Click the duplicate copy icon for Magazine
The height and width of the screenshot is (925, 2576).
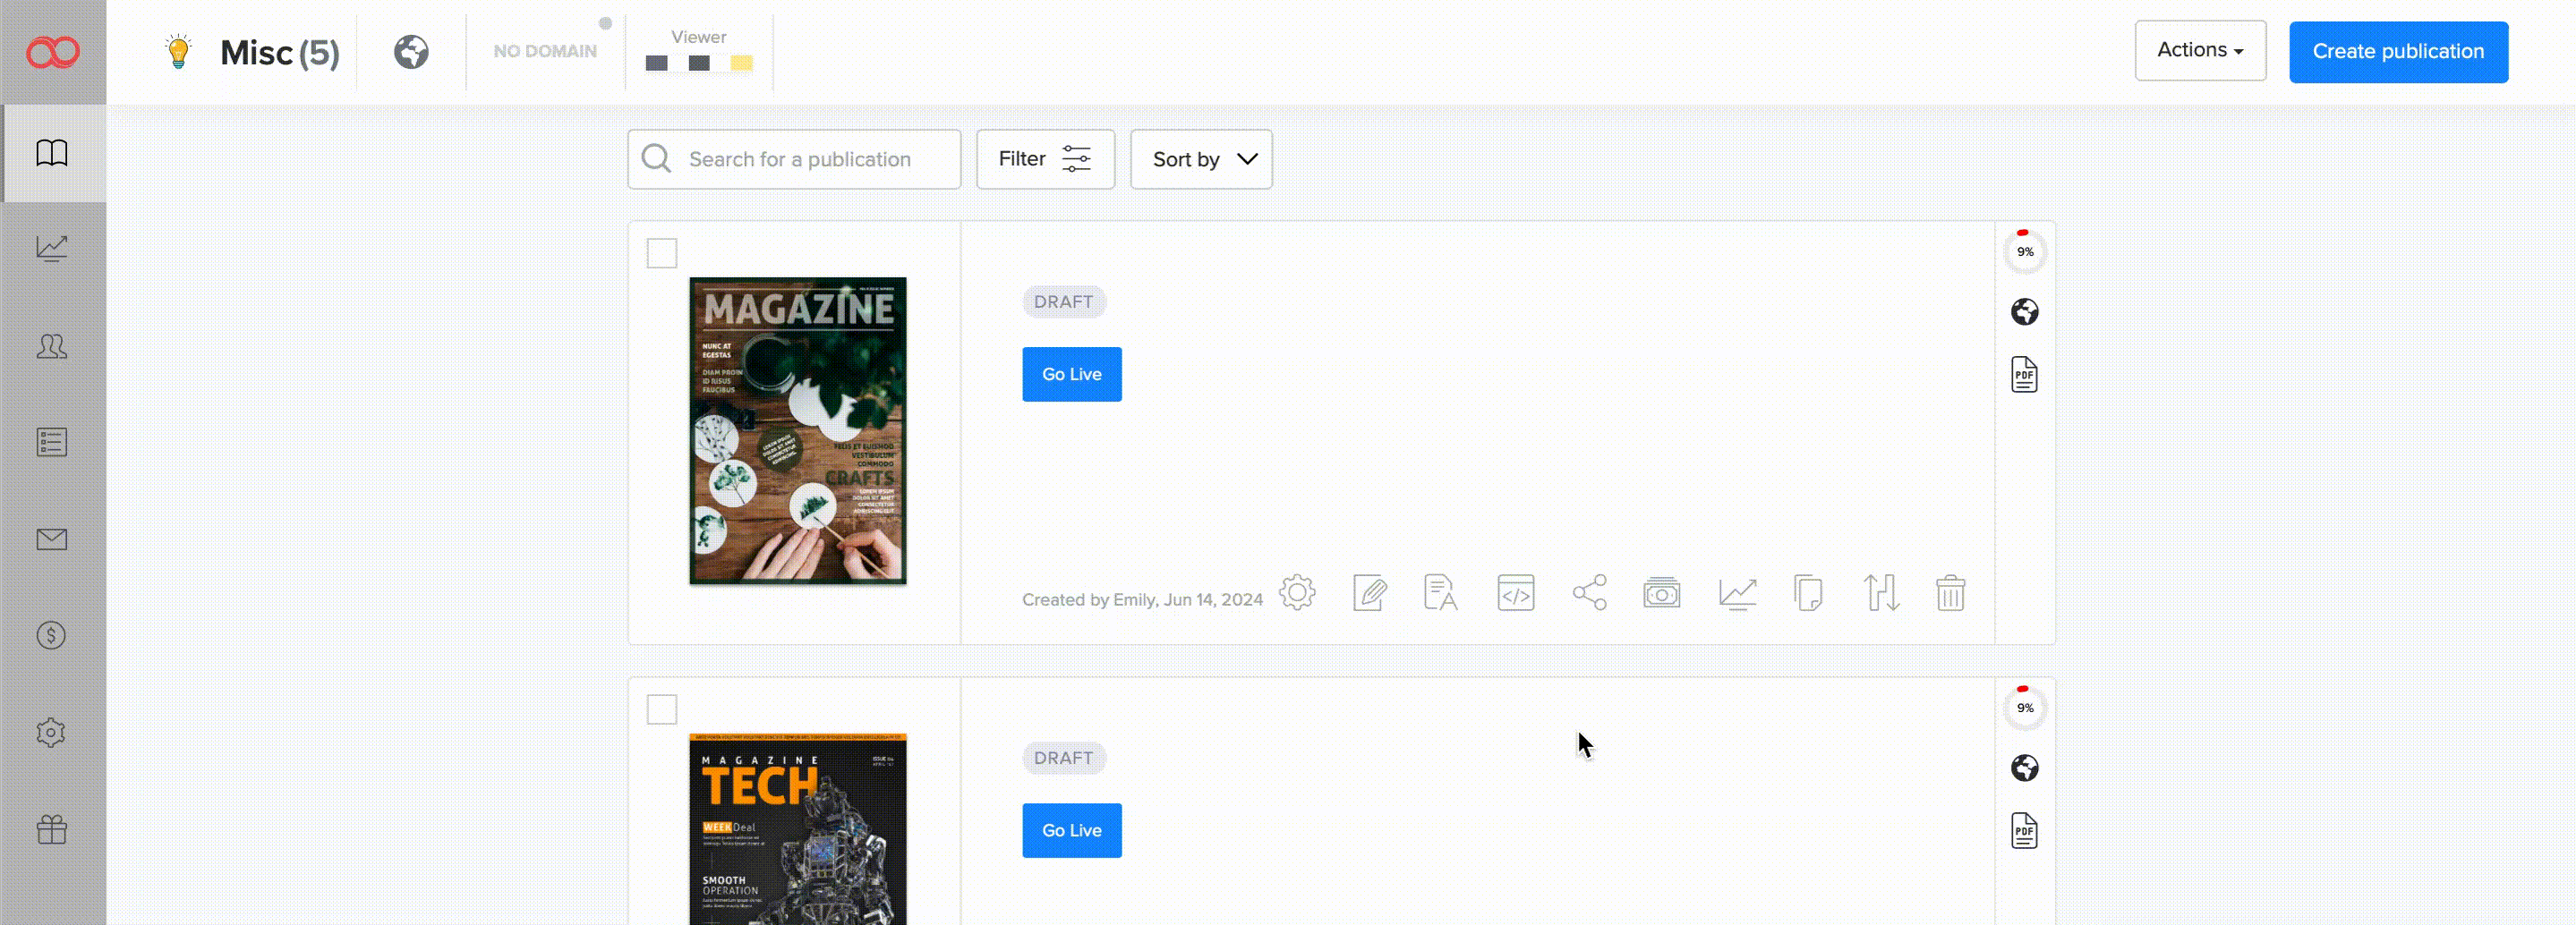[1808, 593]
